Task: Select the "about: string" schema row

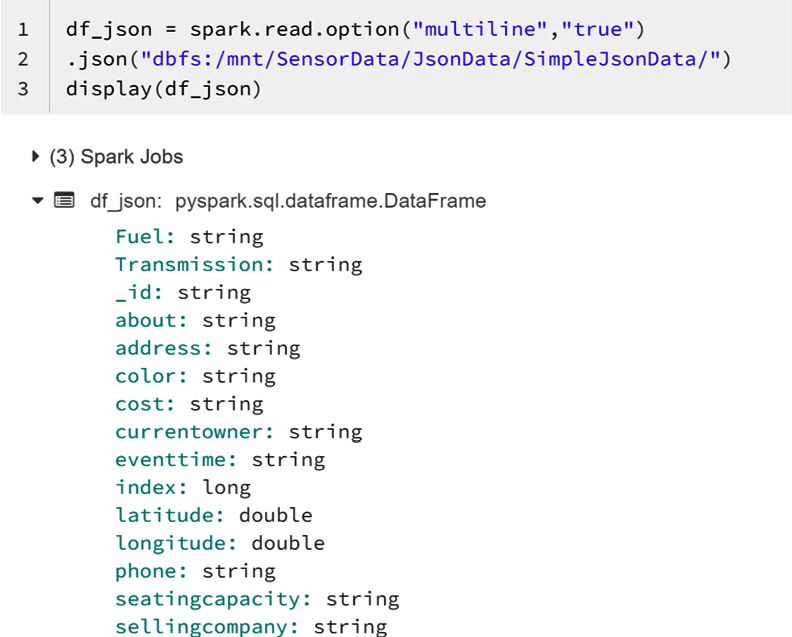Action: pyautogui.click(x=195, y=320)
